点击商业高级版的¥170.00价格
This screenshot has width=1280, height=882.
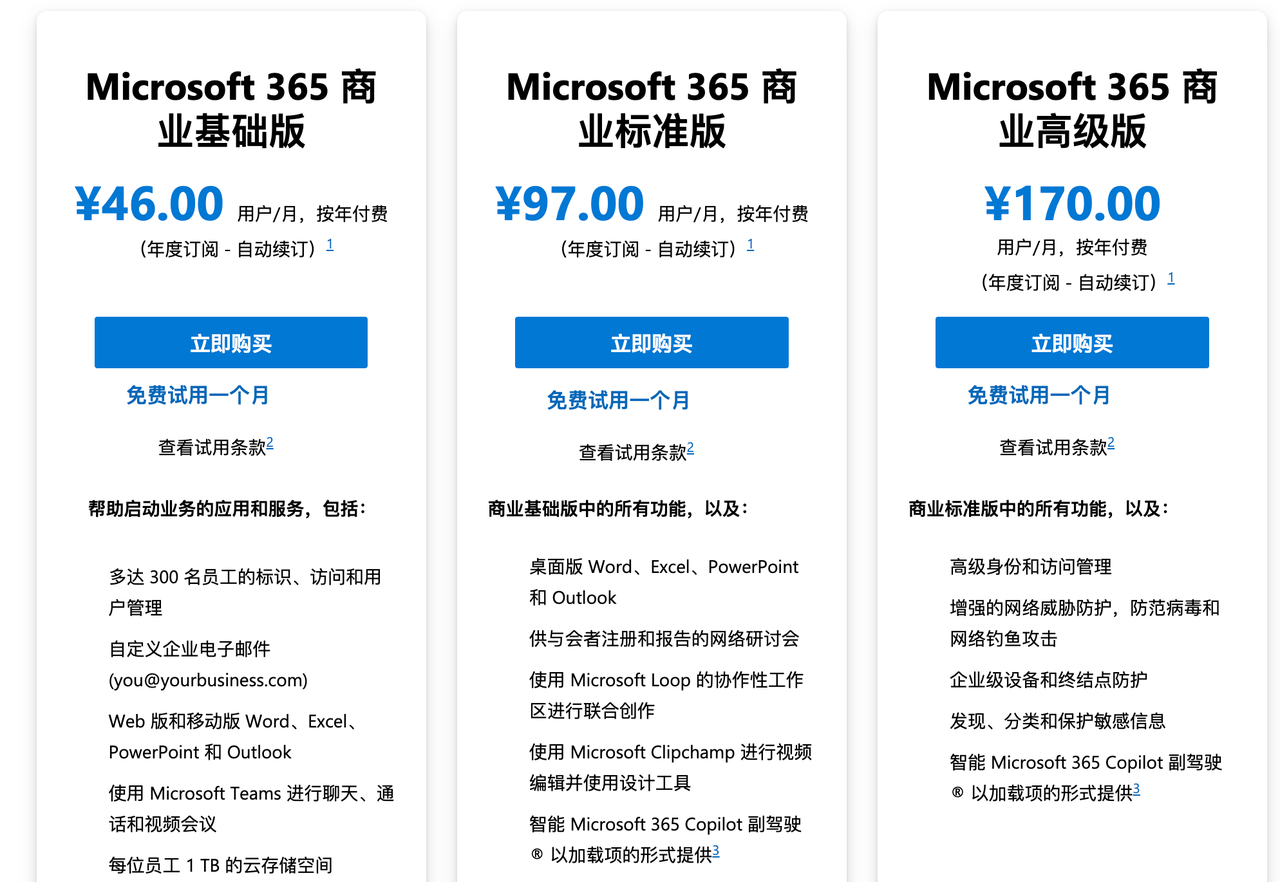[1074, 204]
